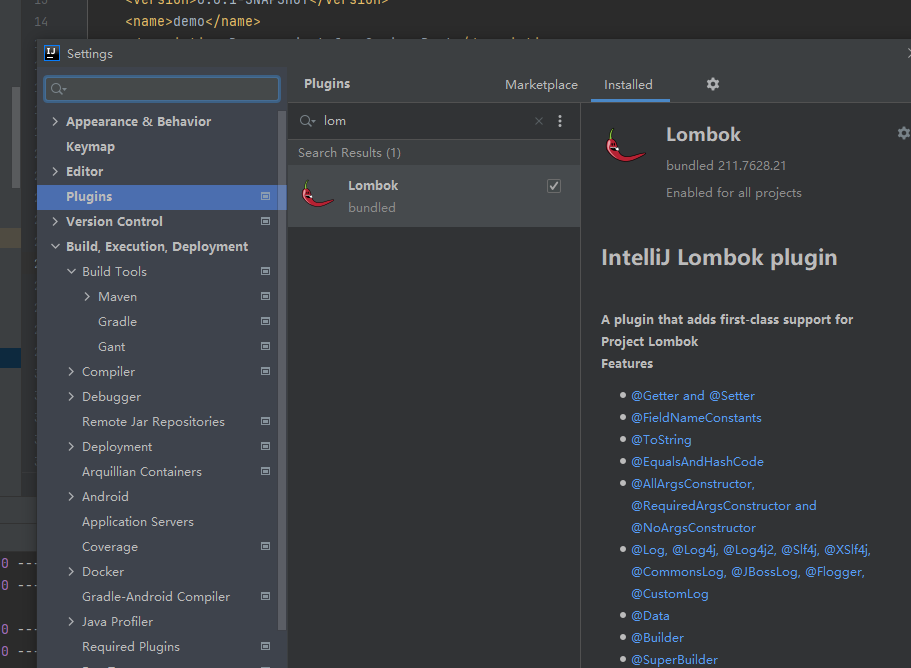This screenshot has width=911, height=668.
Task: Click project-level icon beside Gant
Action: tap(266, 346)
